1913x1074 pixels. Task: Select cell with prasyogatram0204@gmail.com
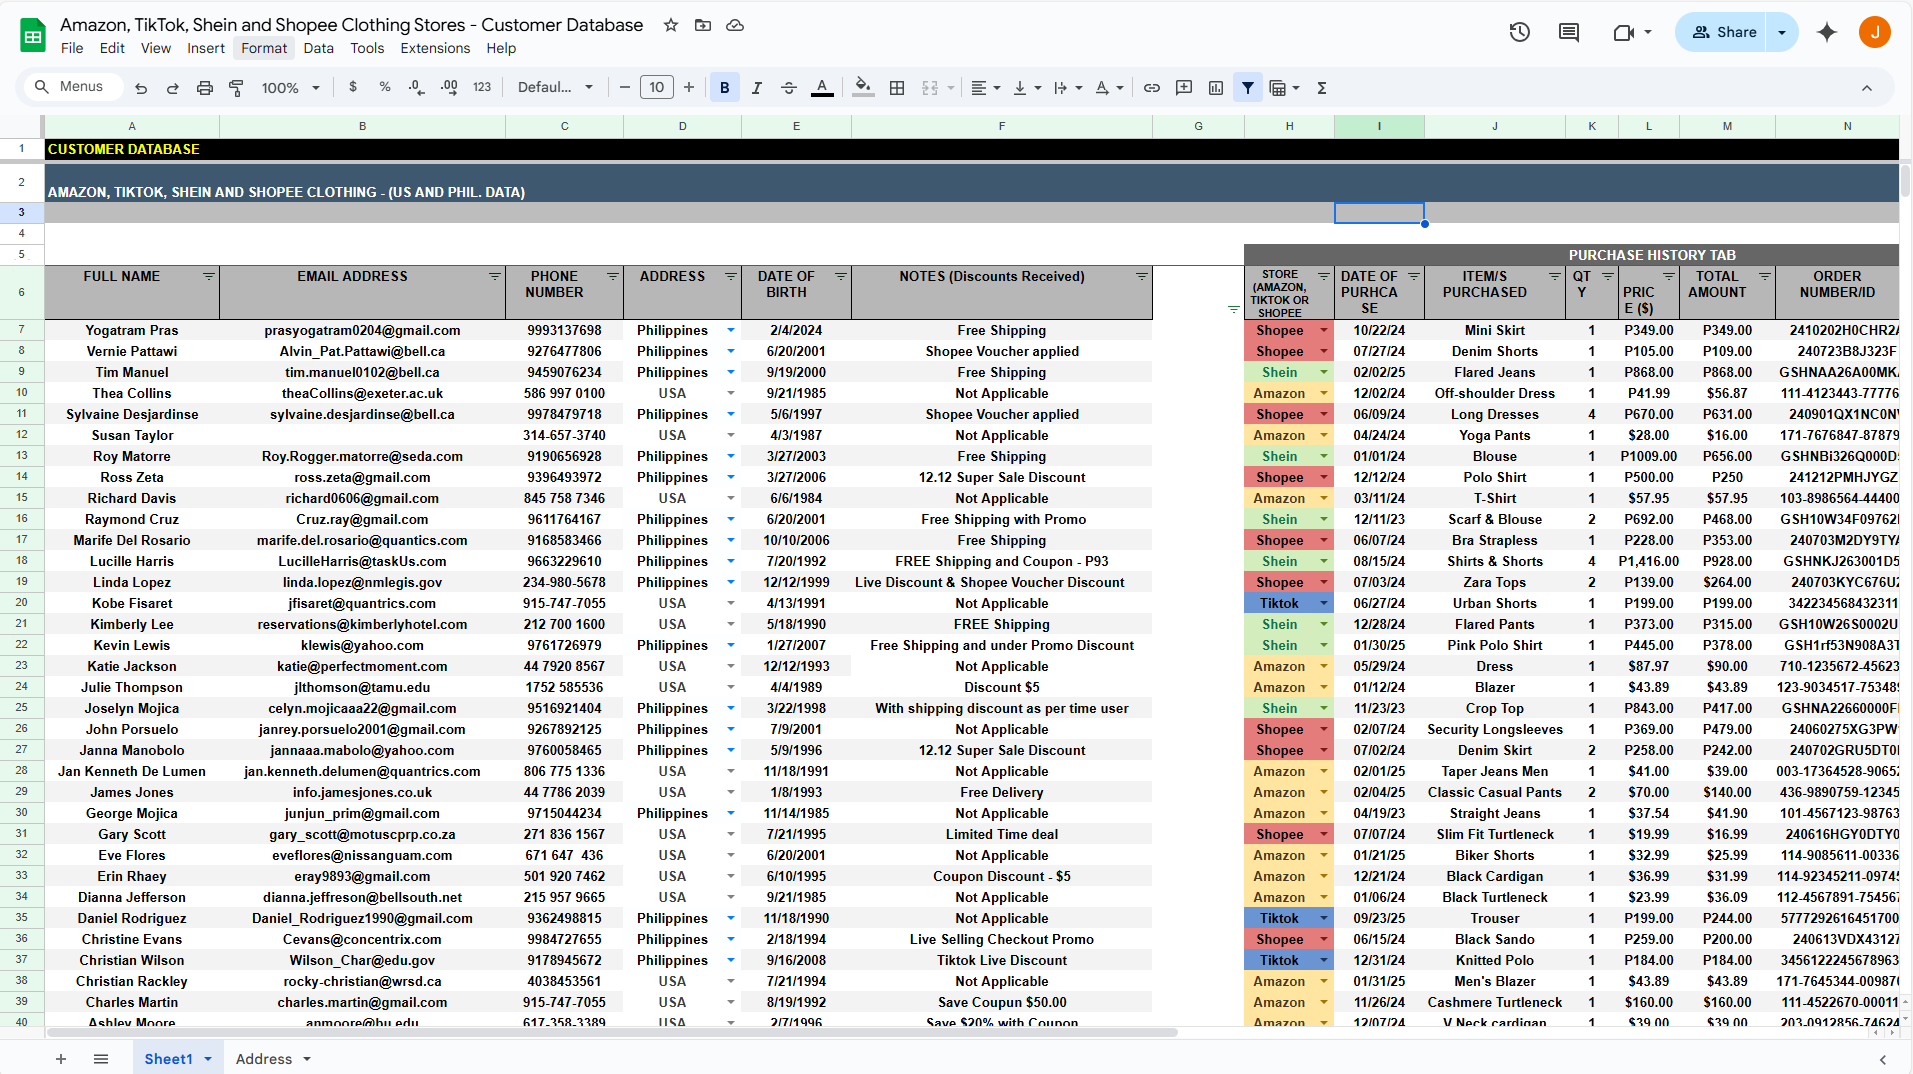pos(362,330)
